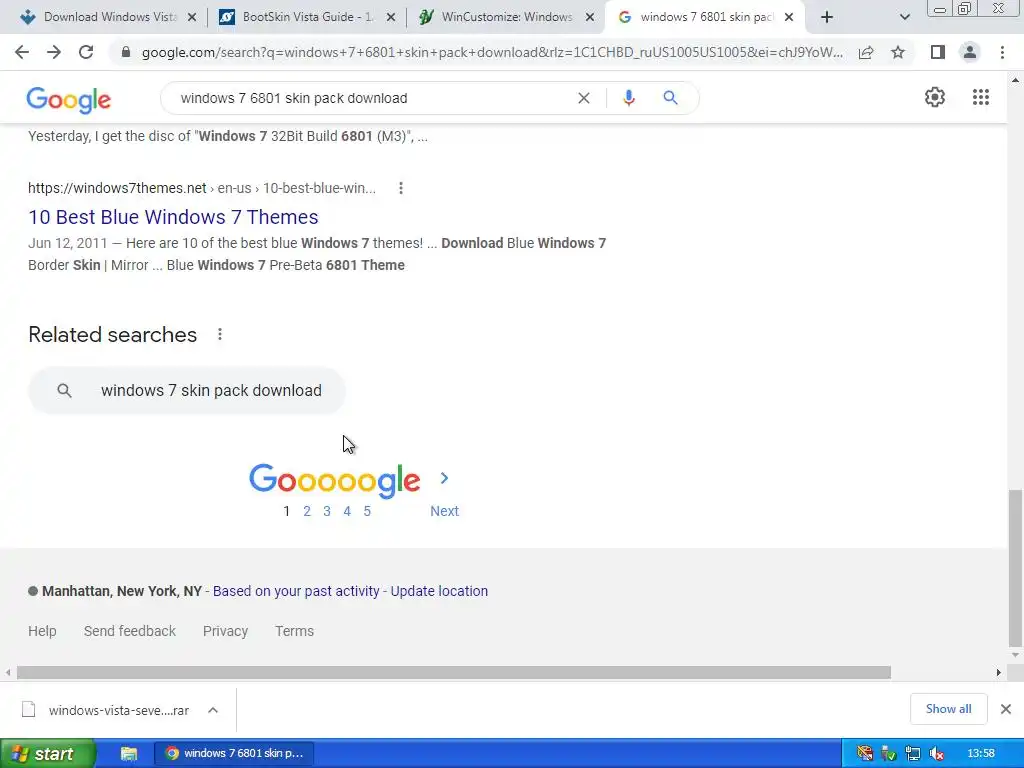This screenshot has height=768, width=1024.
Task: Go to results page 2
Action: coord(306,511)
